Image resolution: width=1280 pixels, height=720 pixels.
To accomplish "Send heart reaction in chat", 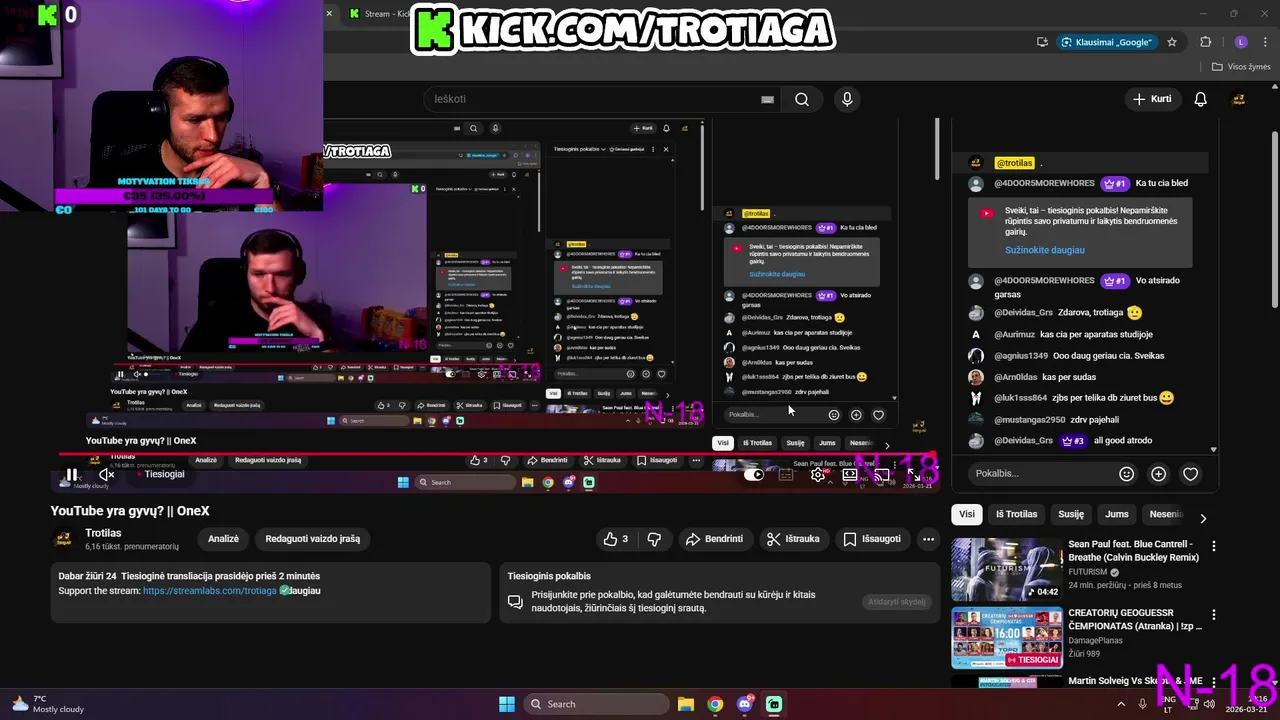I will tap(1190, 474).
